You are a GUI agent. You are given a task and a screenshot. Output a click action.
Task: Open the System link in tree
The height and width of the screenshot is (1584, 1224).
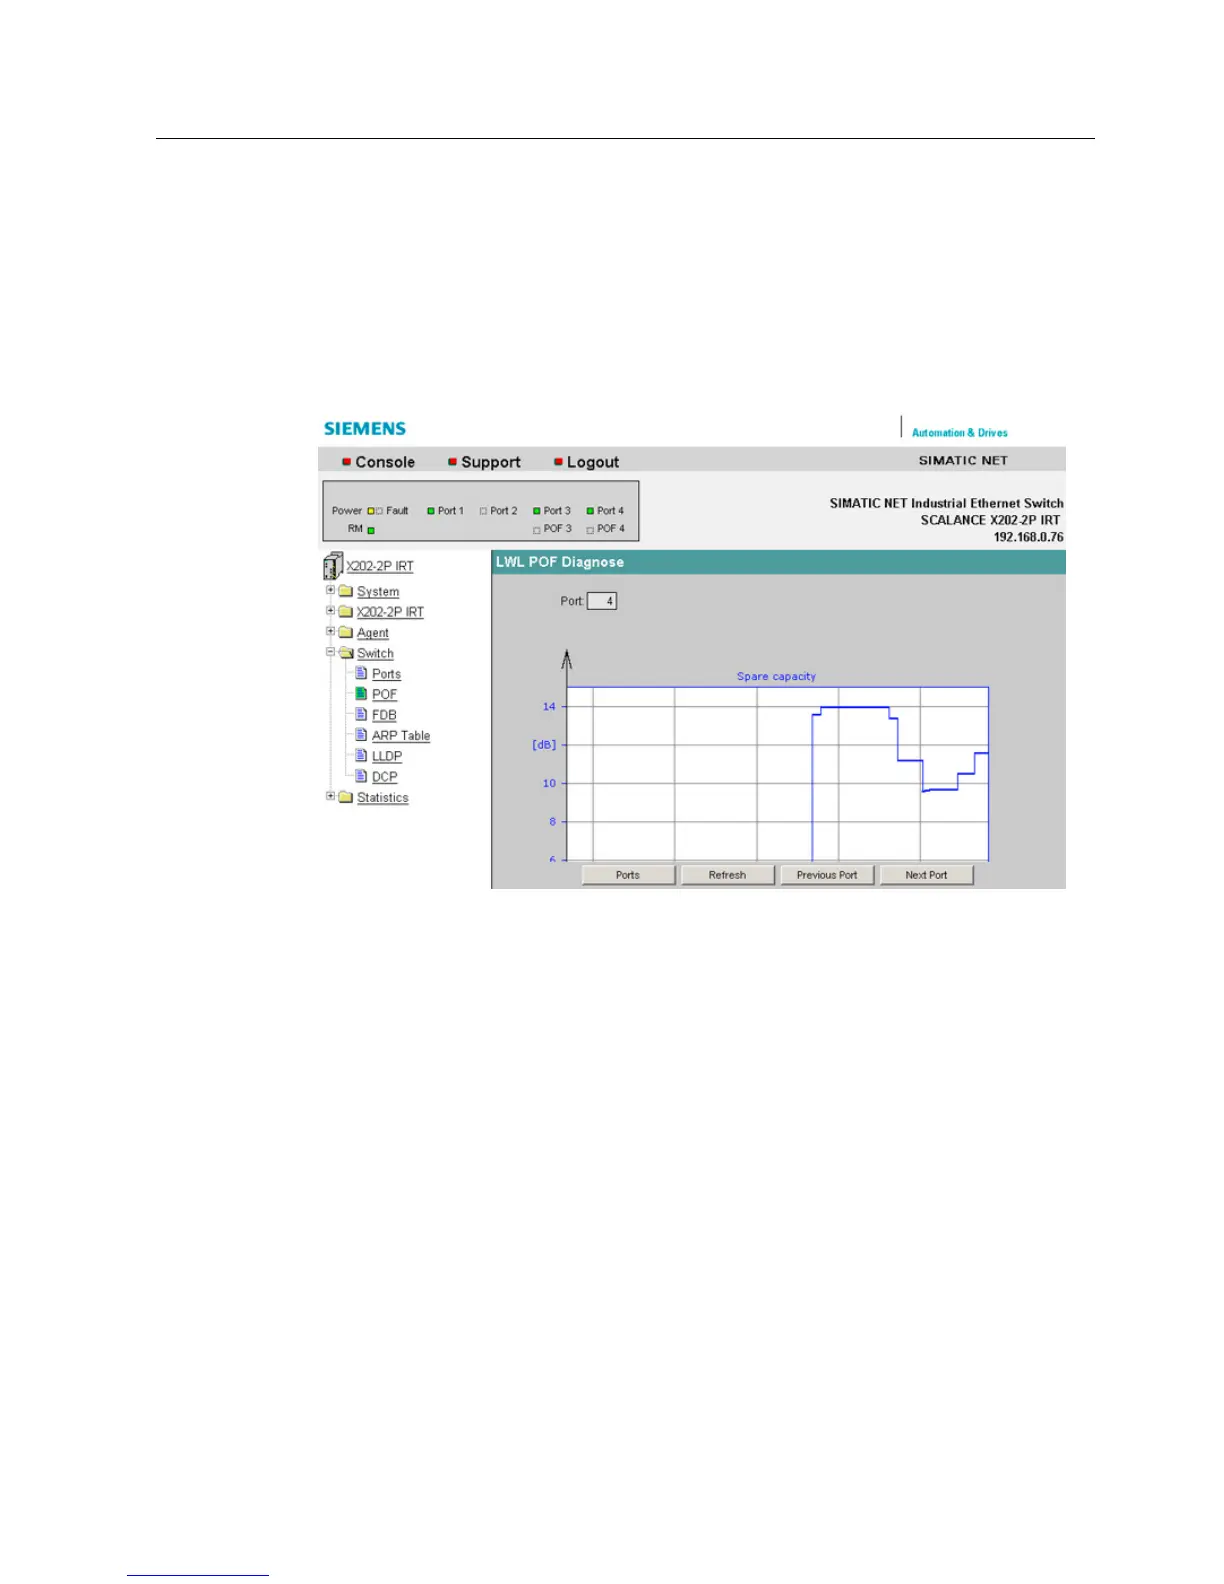coord(378,592)
